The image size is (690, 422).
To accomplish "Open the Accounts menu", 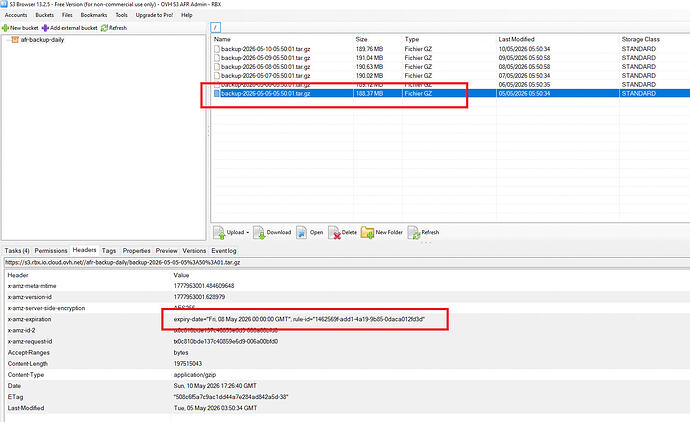I will tap(16, 15).
